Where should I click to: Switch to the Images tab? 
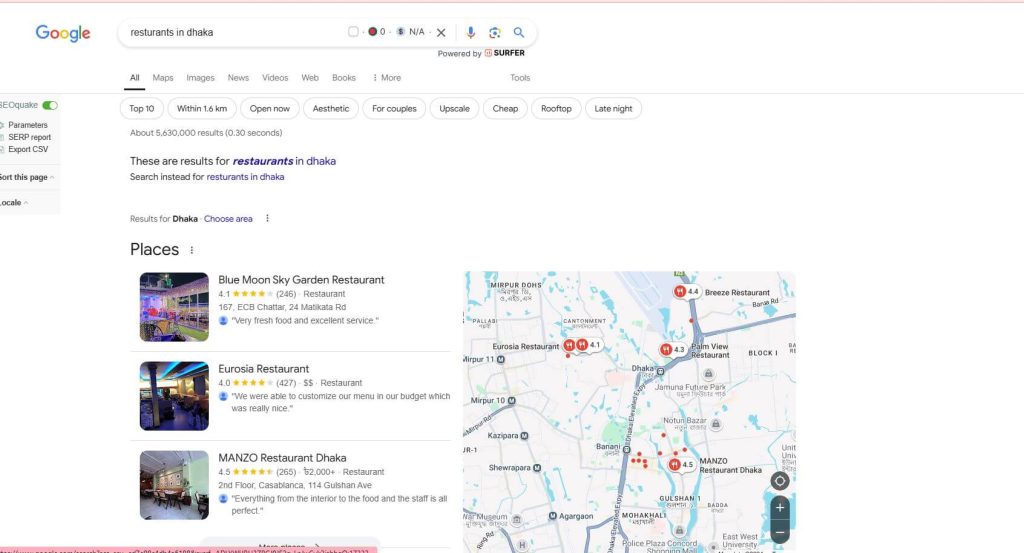pos(200,78)
